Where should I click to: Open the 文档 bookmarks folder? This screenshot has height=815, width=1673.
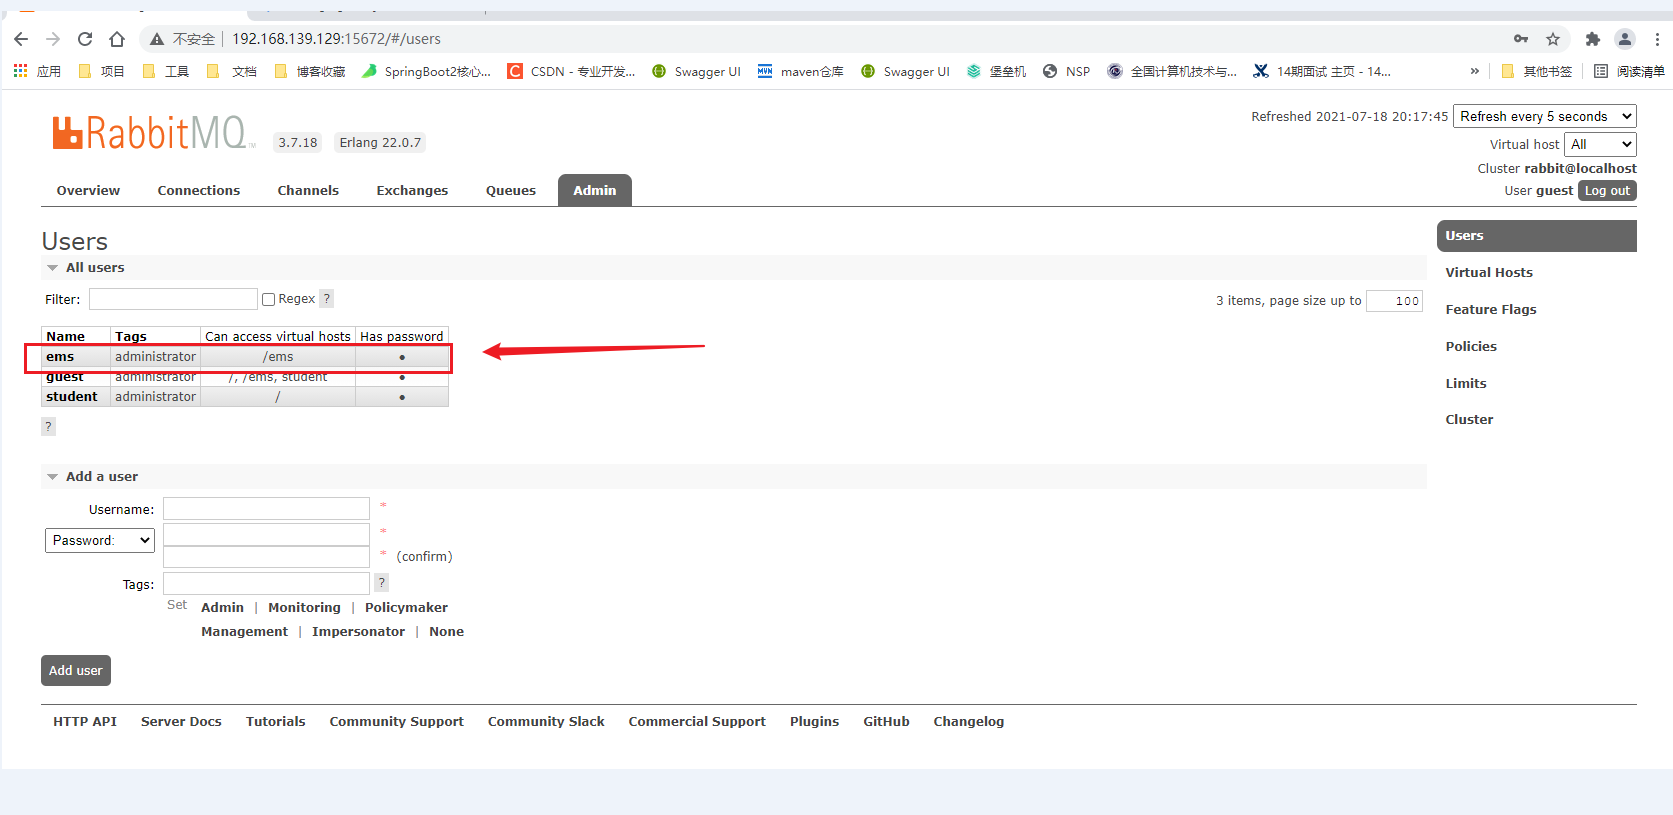click(x=232, y=71)
